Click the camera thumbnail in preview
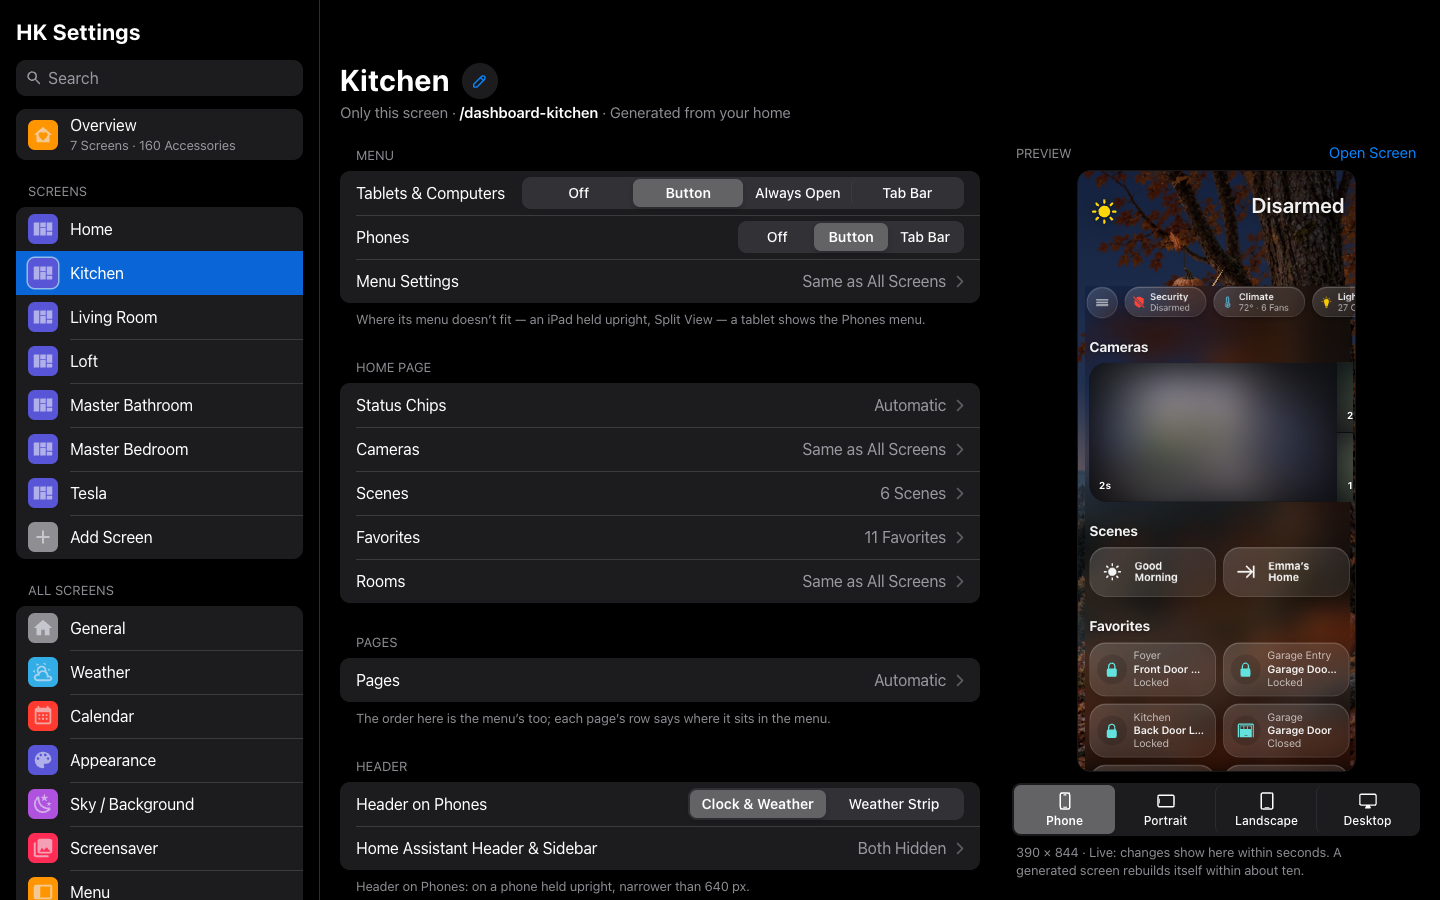This screenshot has width=1440, height=900. (1213, 432)
